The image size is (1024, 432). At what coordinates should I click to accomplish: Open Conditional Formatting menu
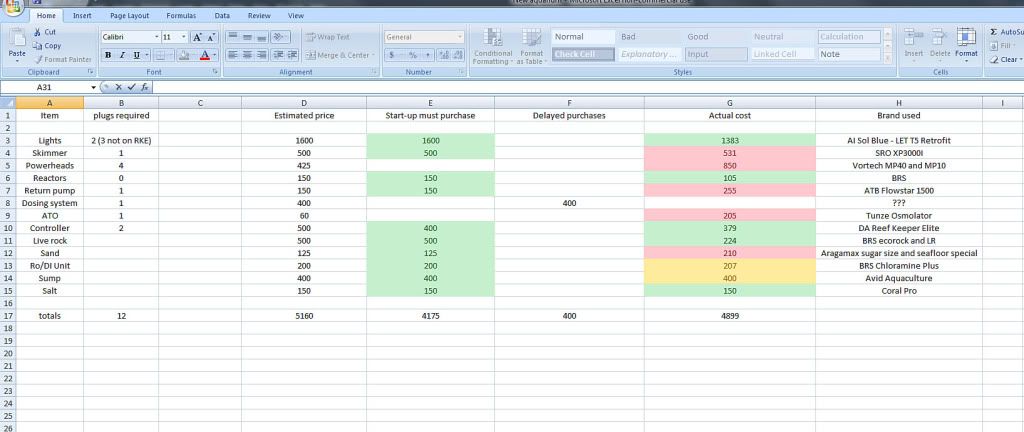pos(493,46)
